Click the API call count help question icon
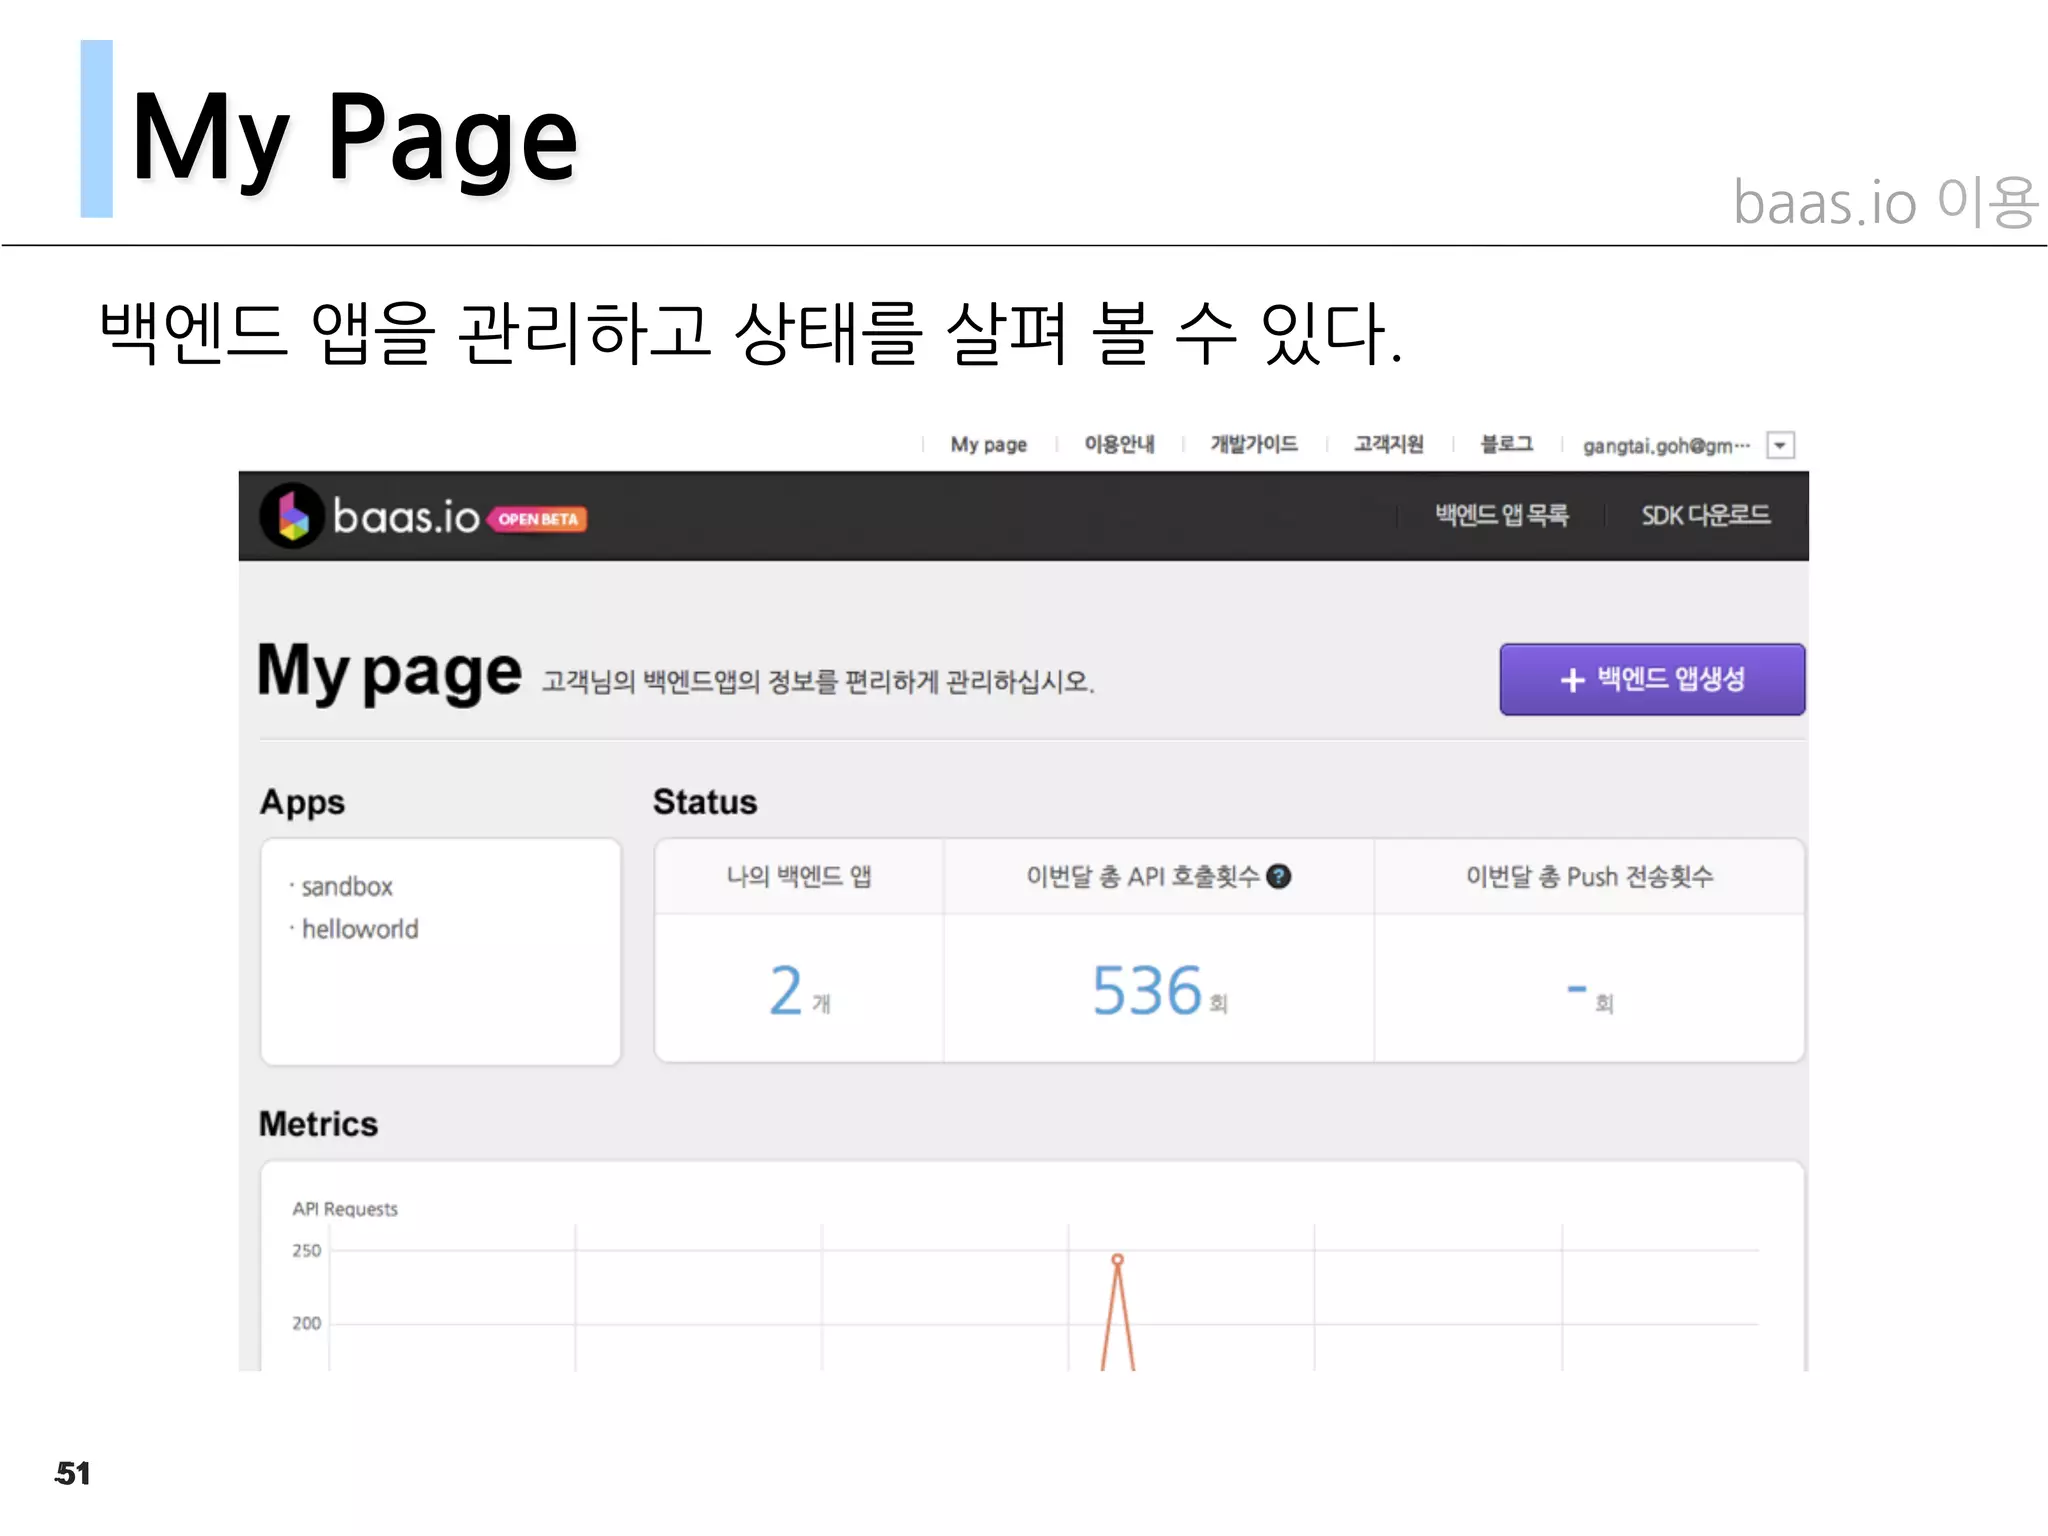The width and height of the screenshot is (2048, 1536). click(1279, 877)
